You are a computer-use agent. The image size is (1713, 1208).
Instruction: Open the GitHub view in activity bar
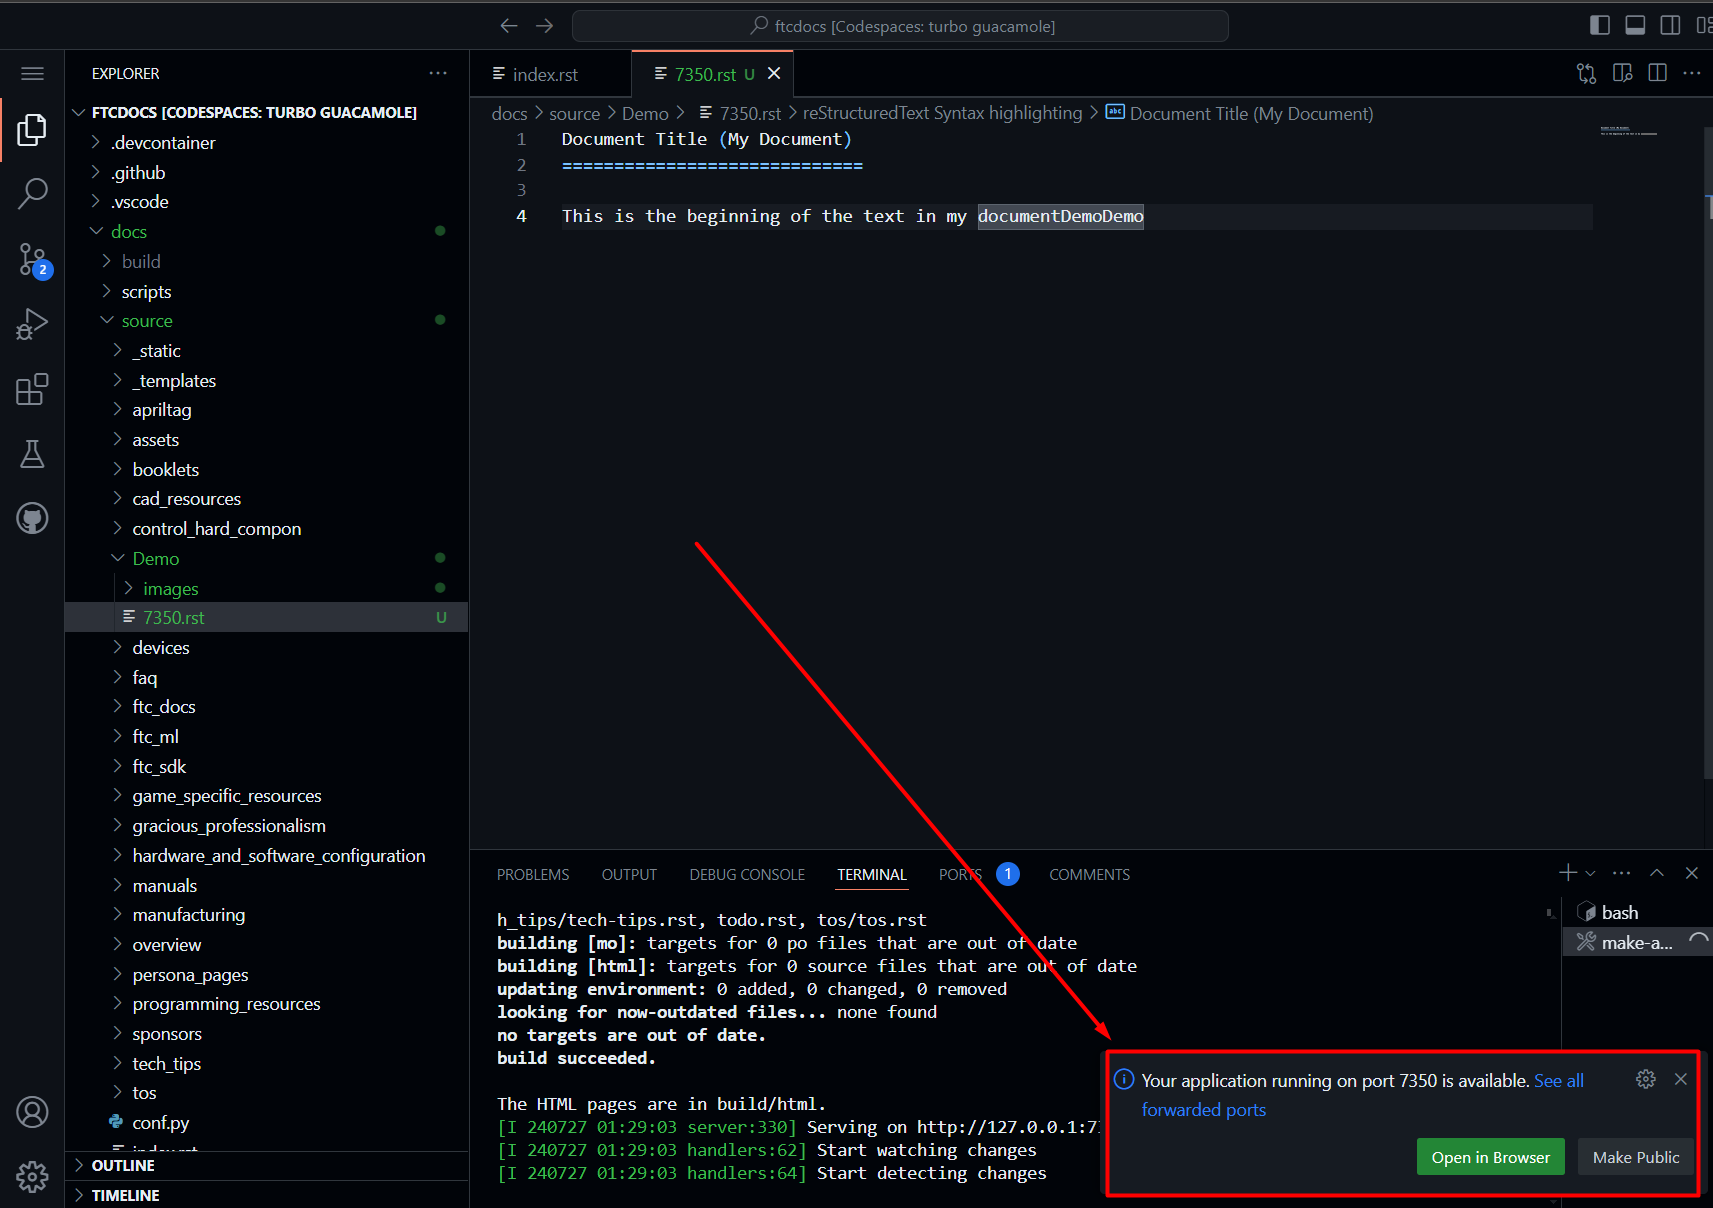[32, 518]
